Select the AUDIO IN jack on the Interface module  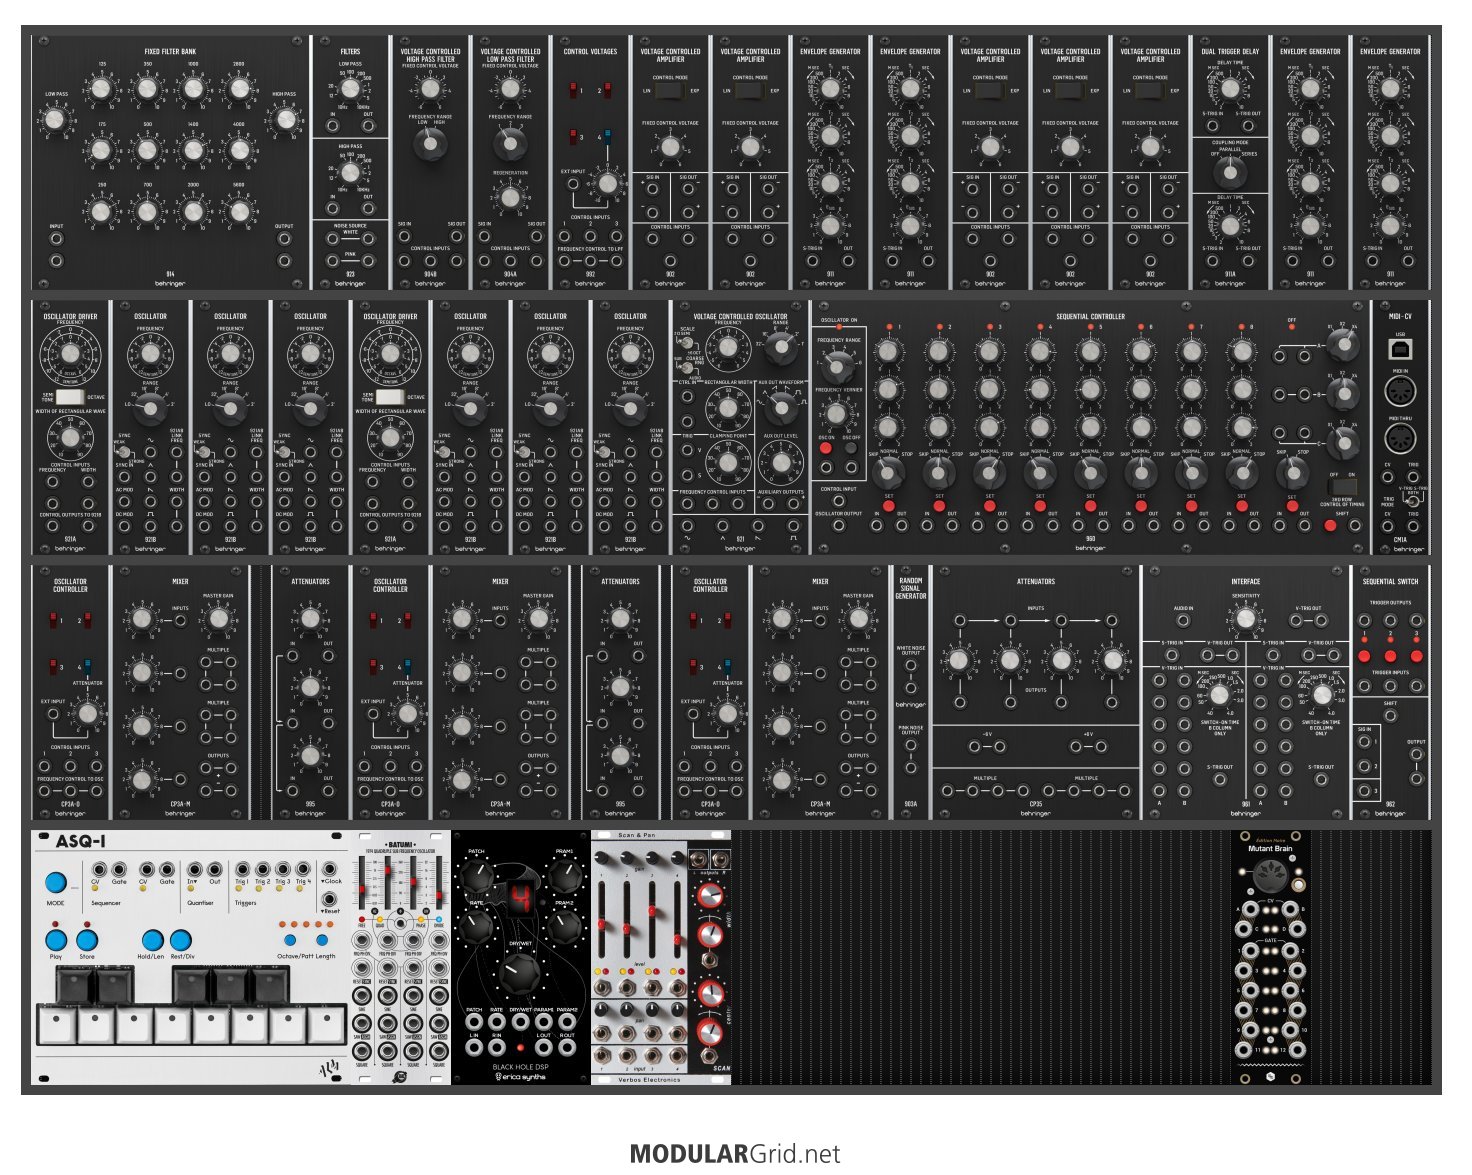pos(1183,622)
